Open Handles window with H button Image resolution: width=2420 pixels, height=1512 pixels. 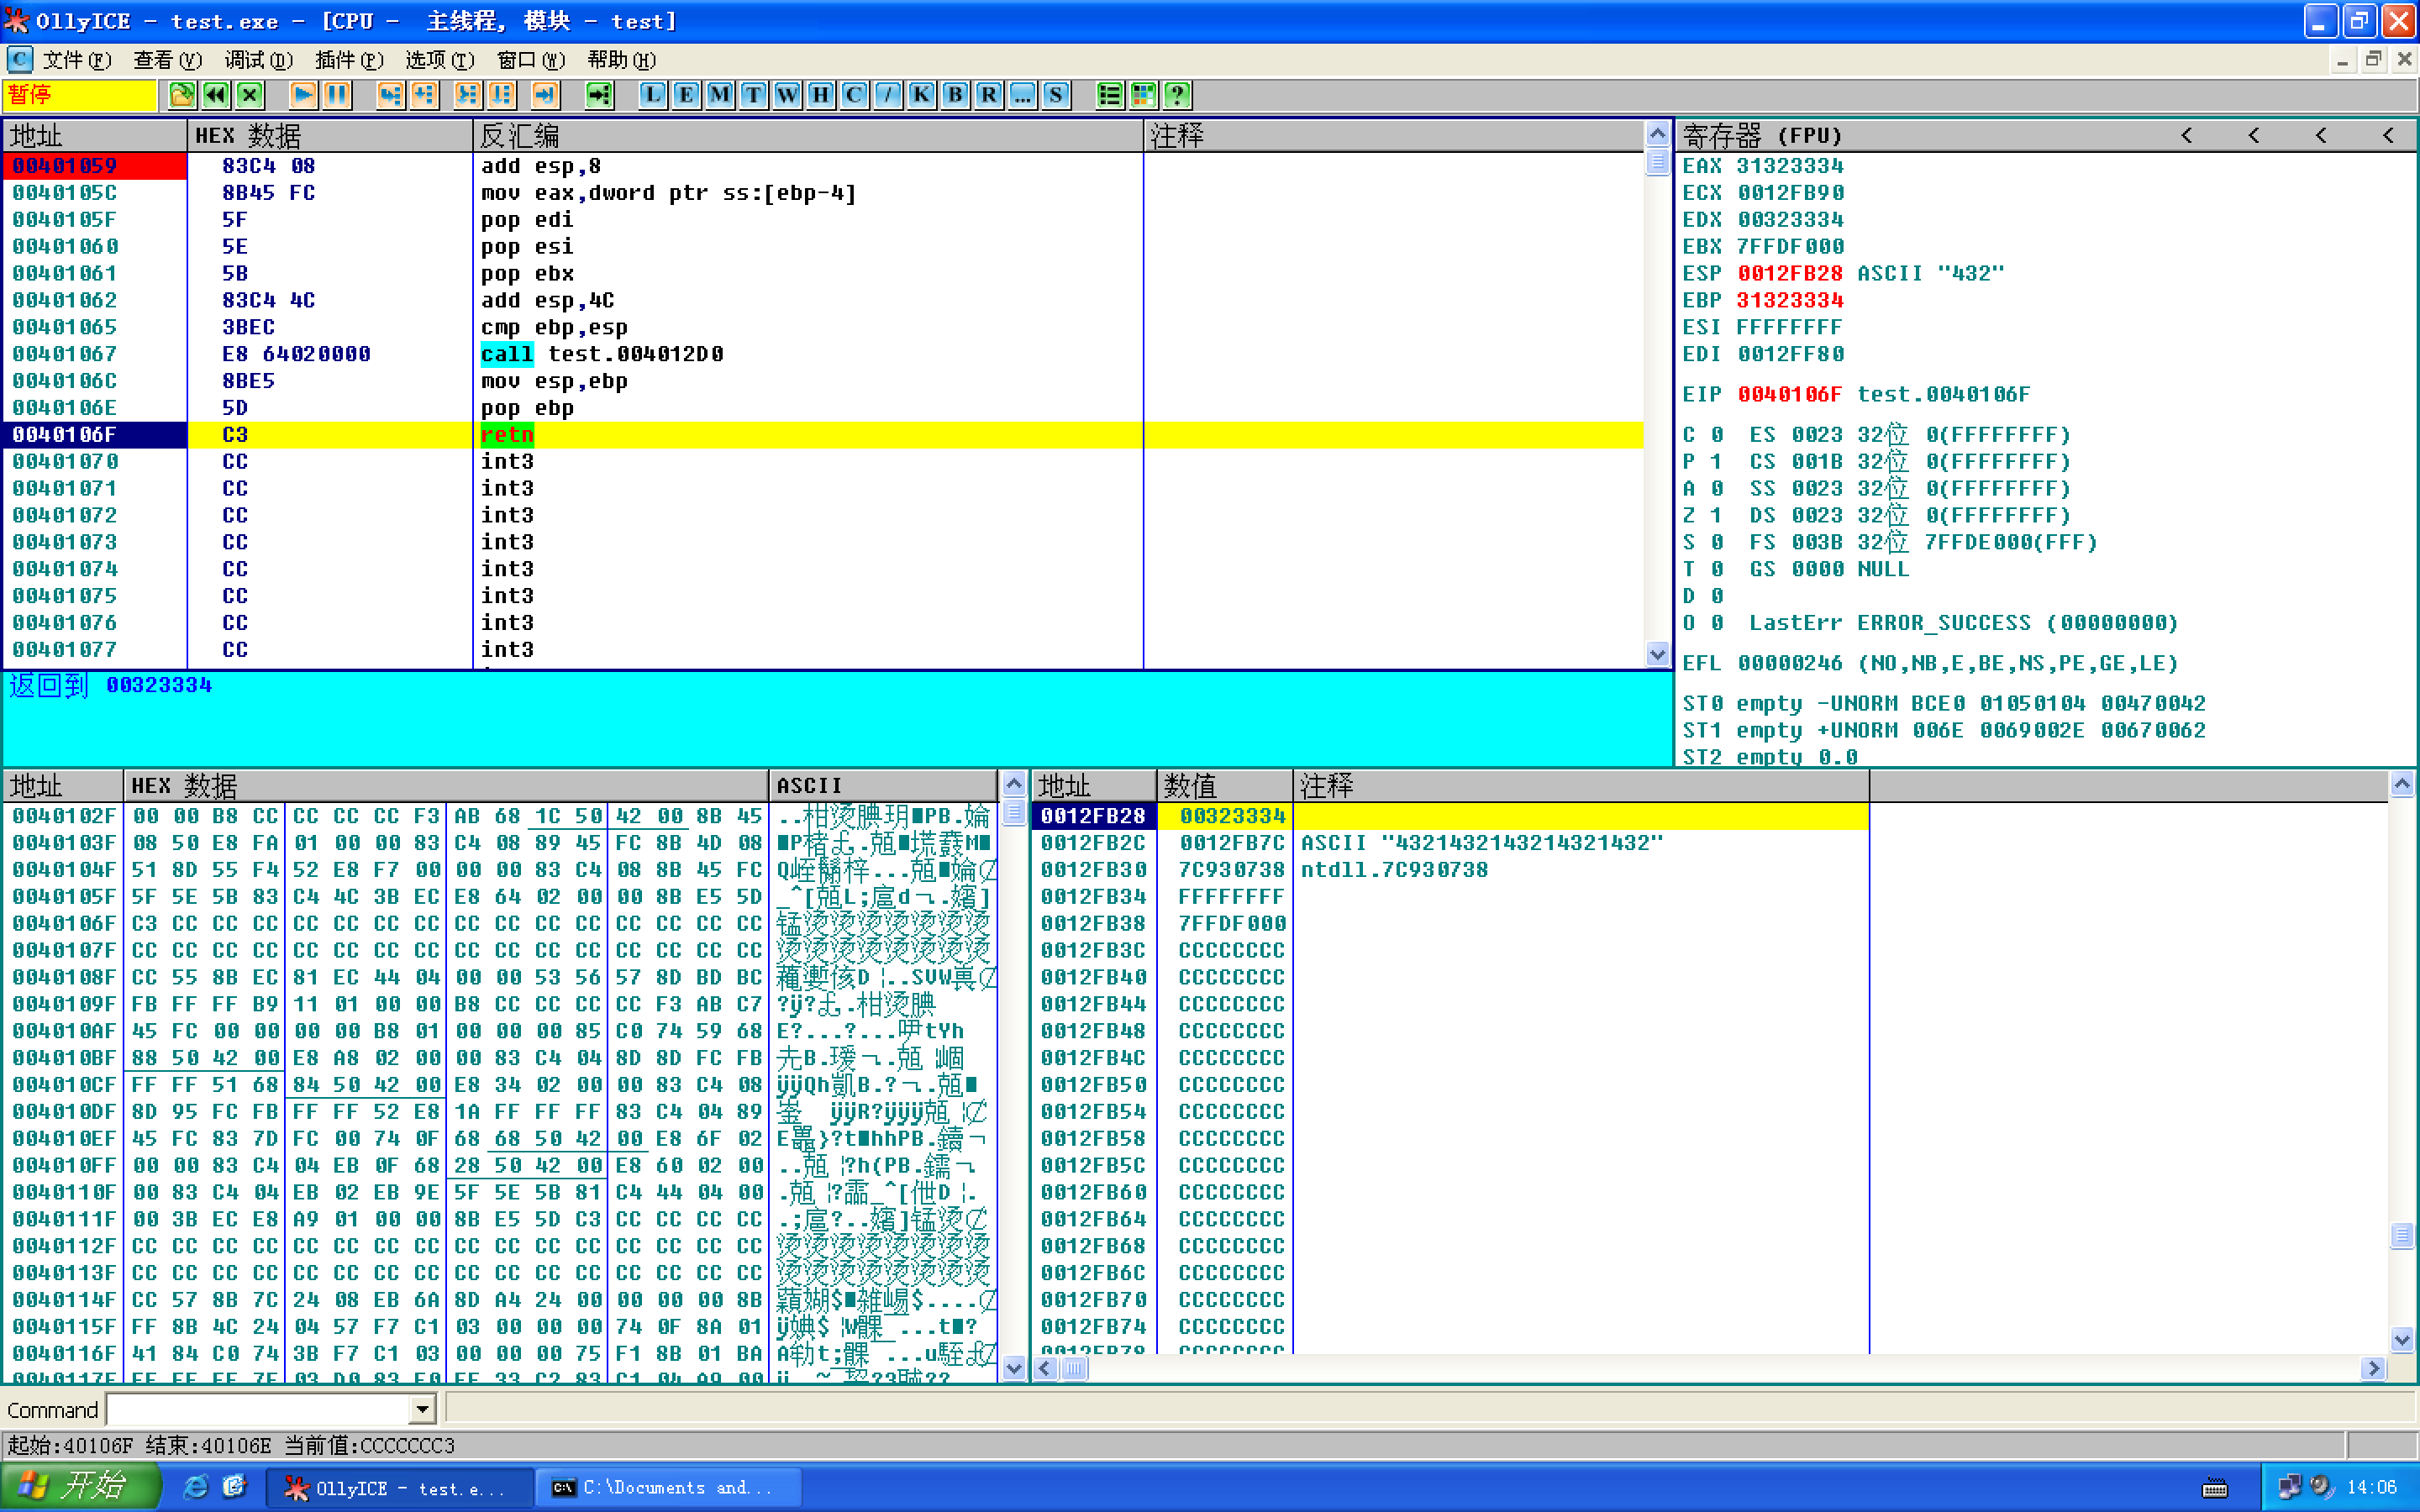[820, 95]
